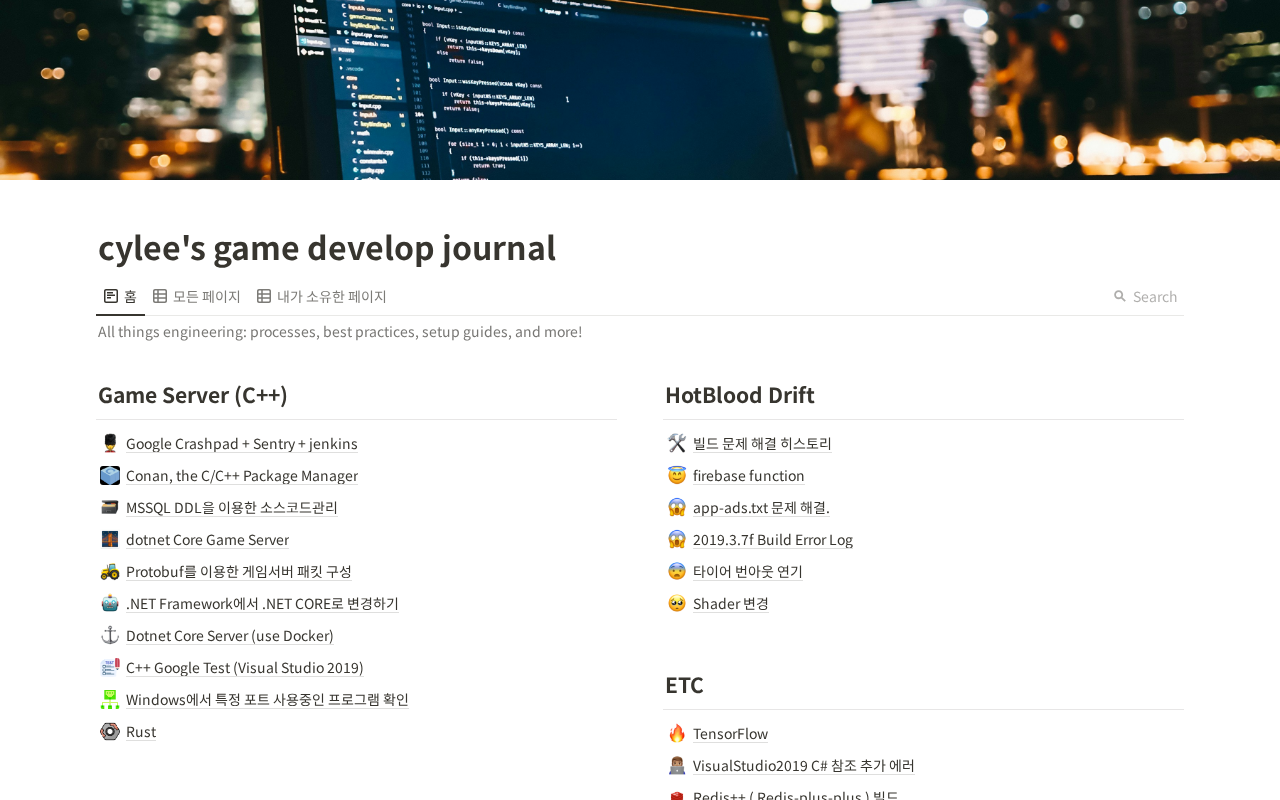Click the code-screen cover image
This screenshot has width=1280, height=800.
tap(640, 90)
